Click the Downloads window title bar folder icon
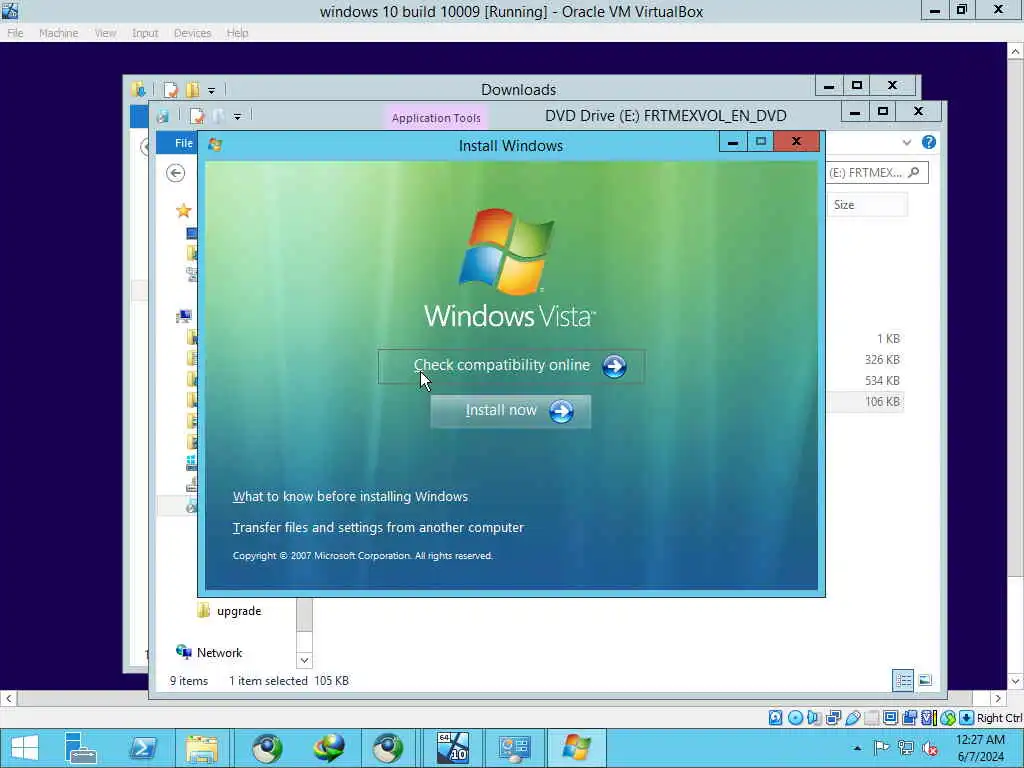1024x768 pixels. point(138,89)
